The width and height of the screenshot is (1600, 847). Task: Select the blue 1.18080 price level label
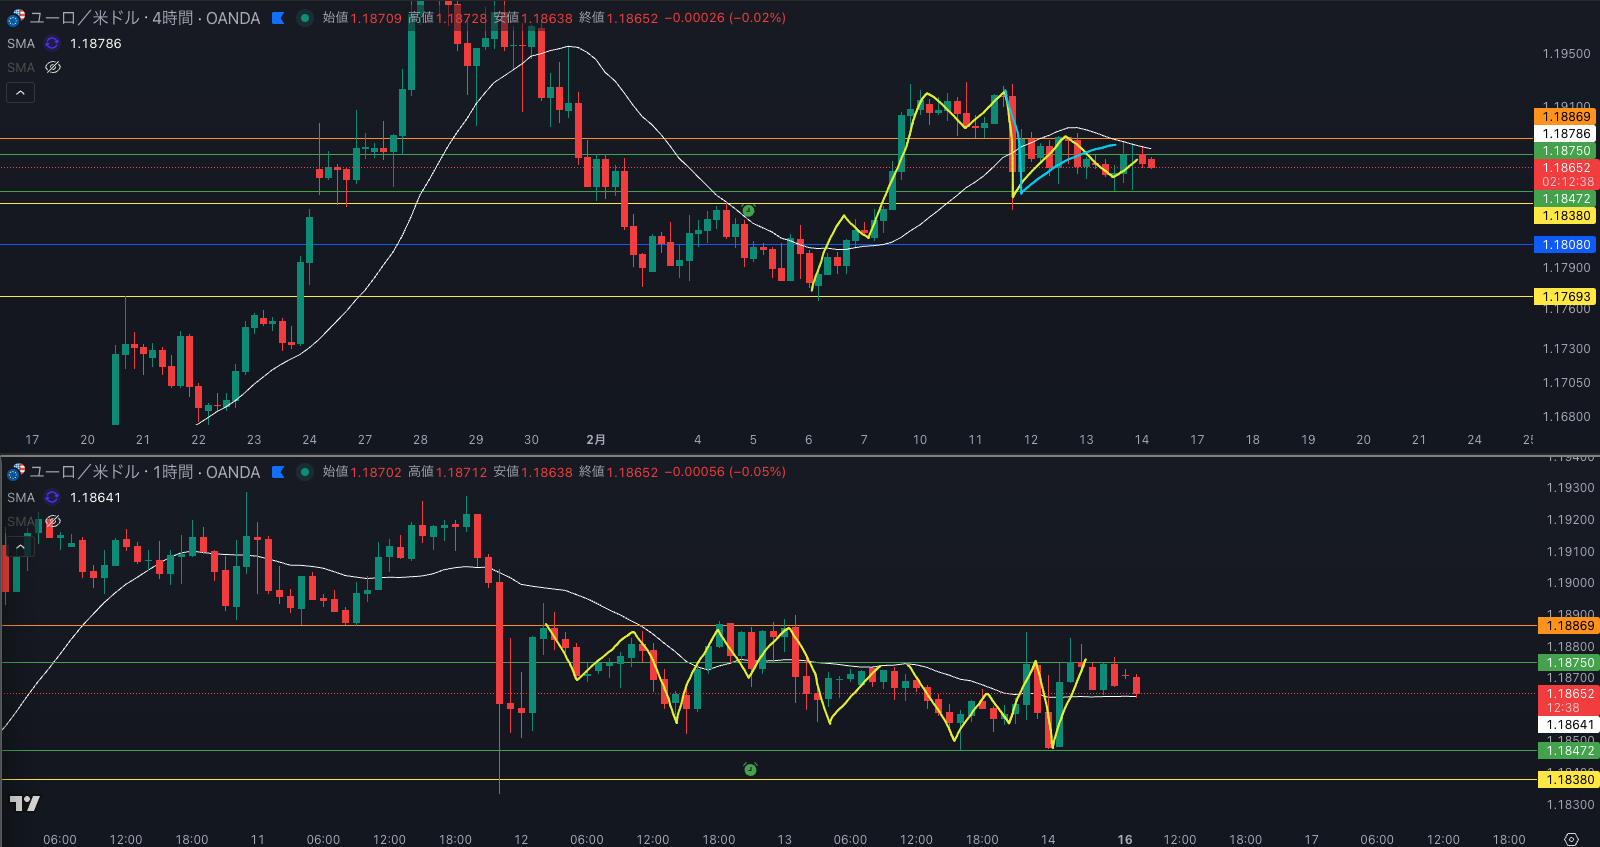pyautogui.click(x=1566, y=245)
